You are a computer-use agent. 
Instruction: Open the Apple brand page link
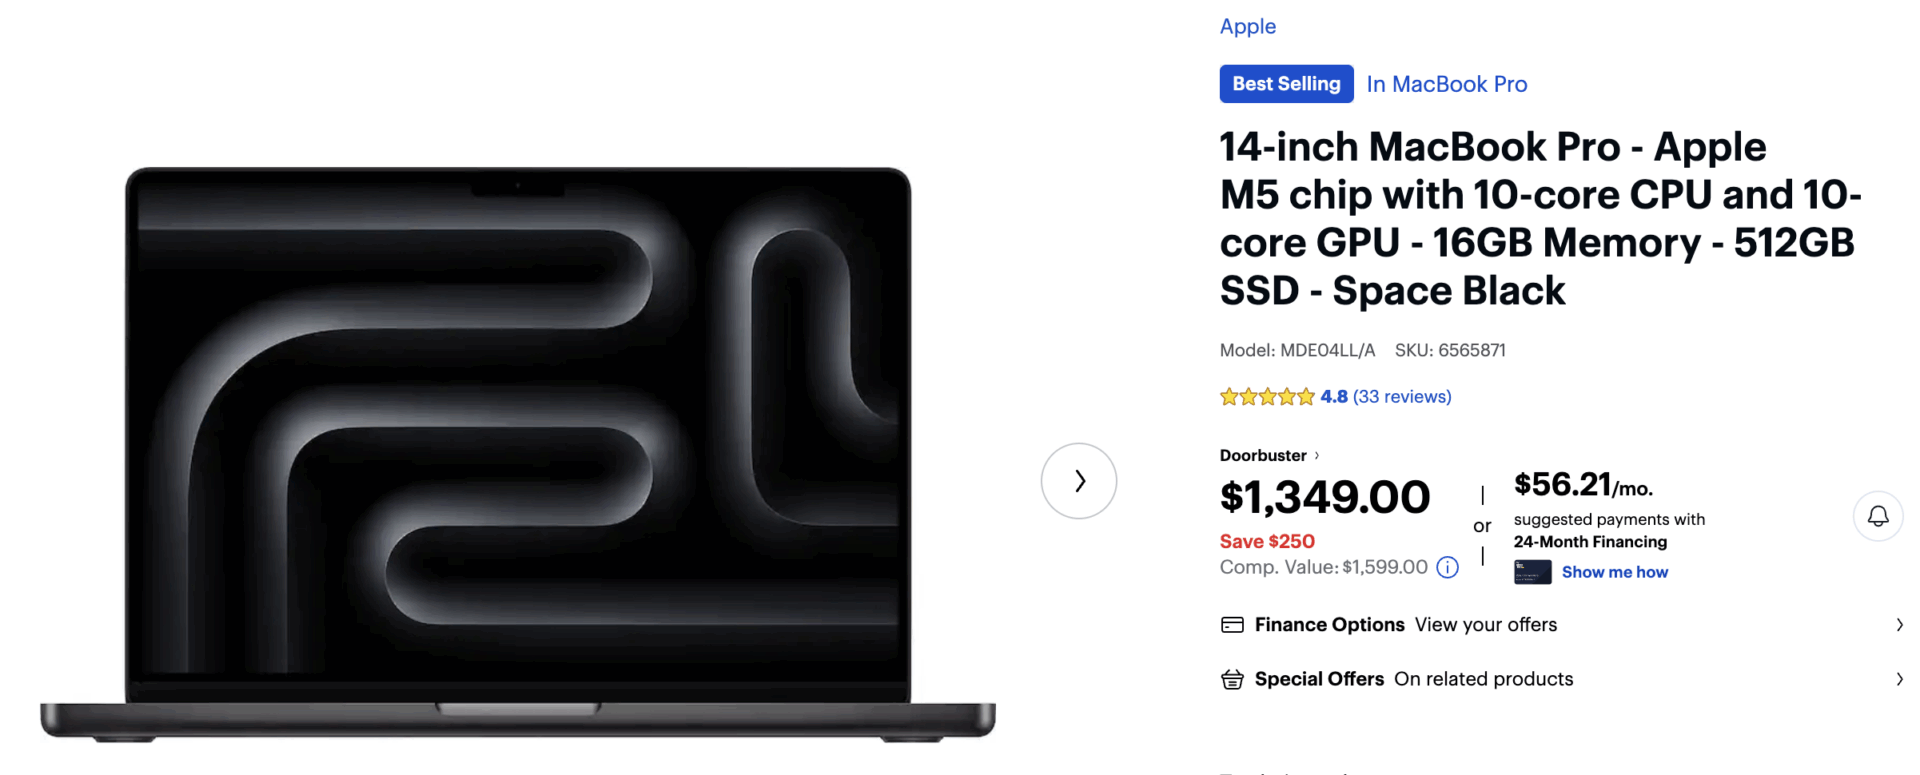1247,26
